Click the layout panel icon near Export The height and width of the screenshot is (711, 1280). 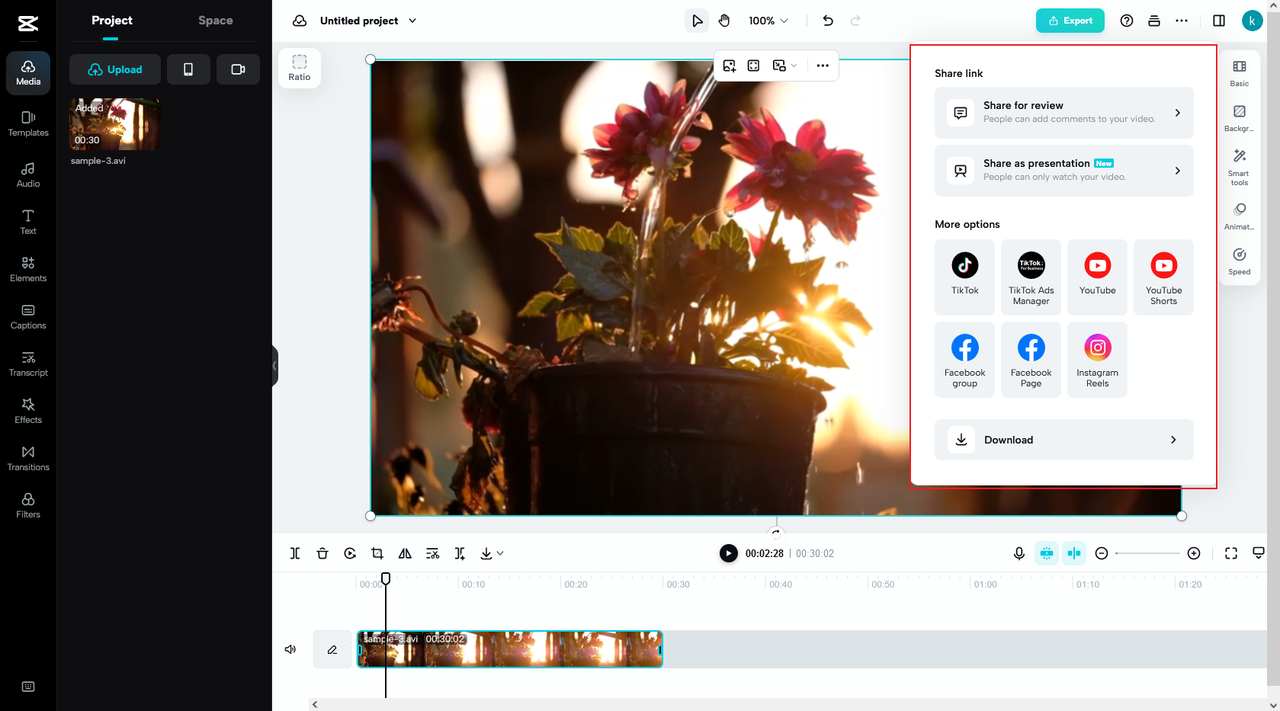[1154, 21]
